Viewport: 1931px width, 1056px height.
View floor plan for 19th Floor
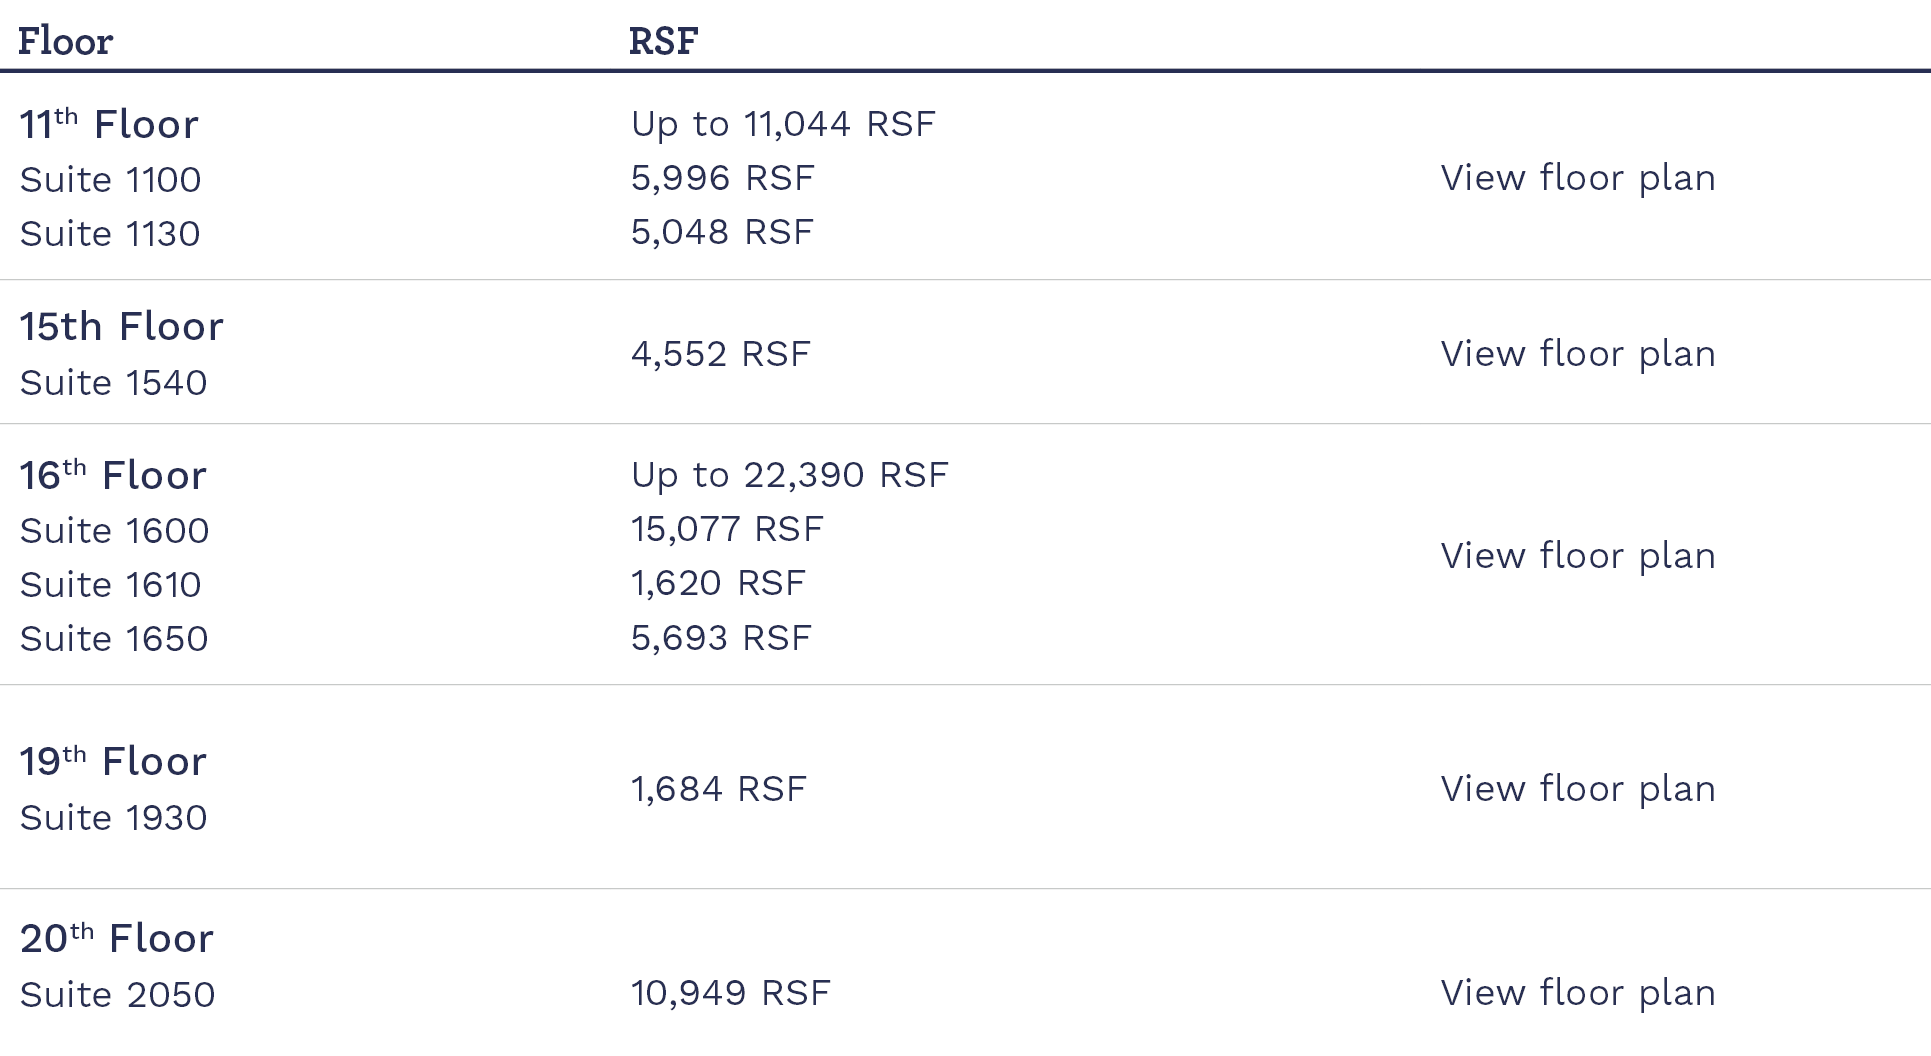[x=1577, y=789]
